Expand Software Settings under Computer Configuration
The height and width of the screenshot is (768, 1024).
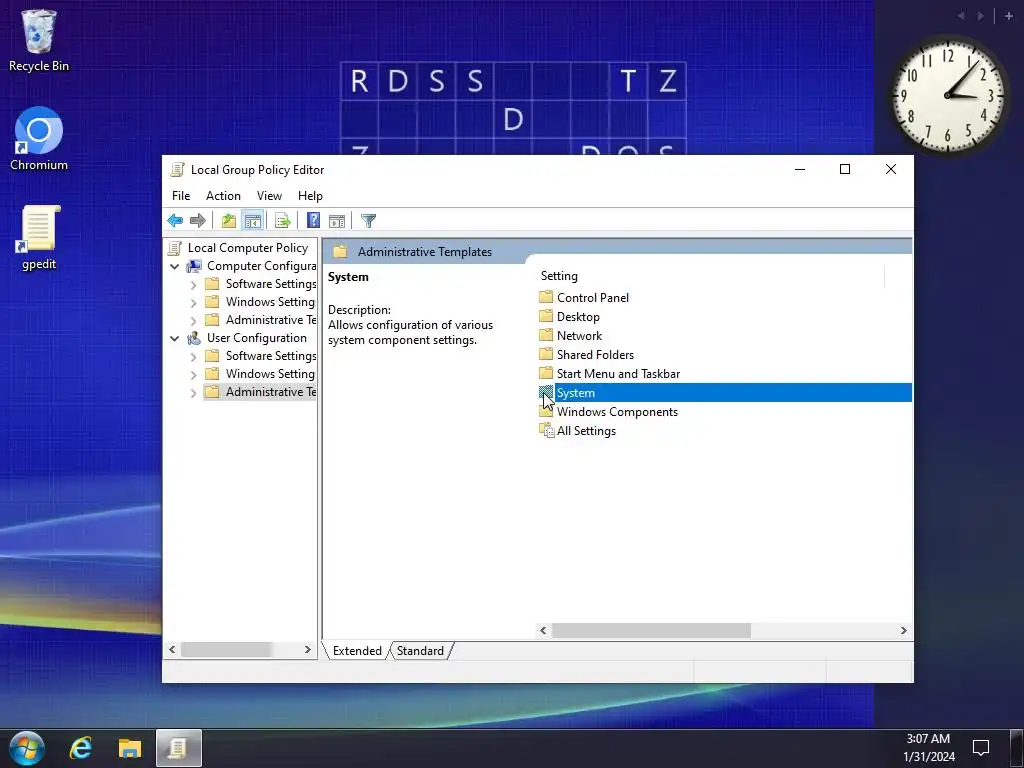click(x=193, y=285)
